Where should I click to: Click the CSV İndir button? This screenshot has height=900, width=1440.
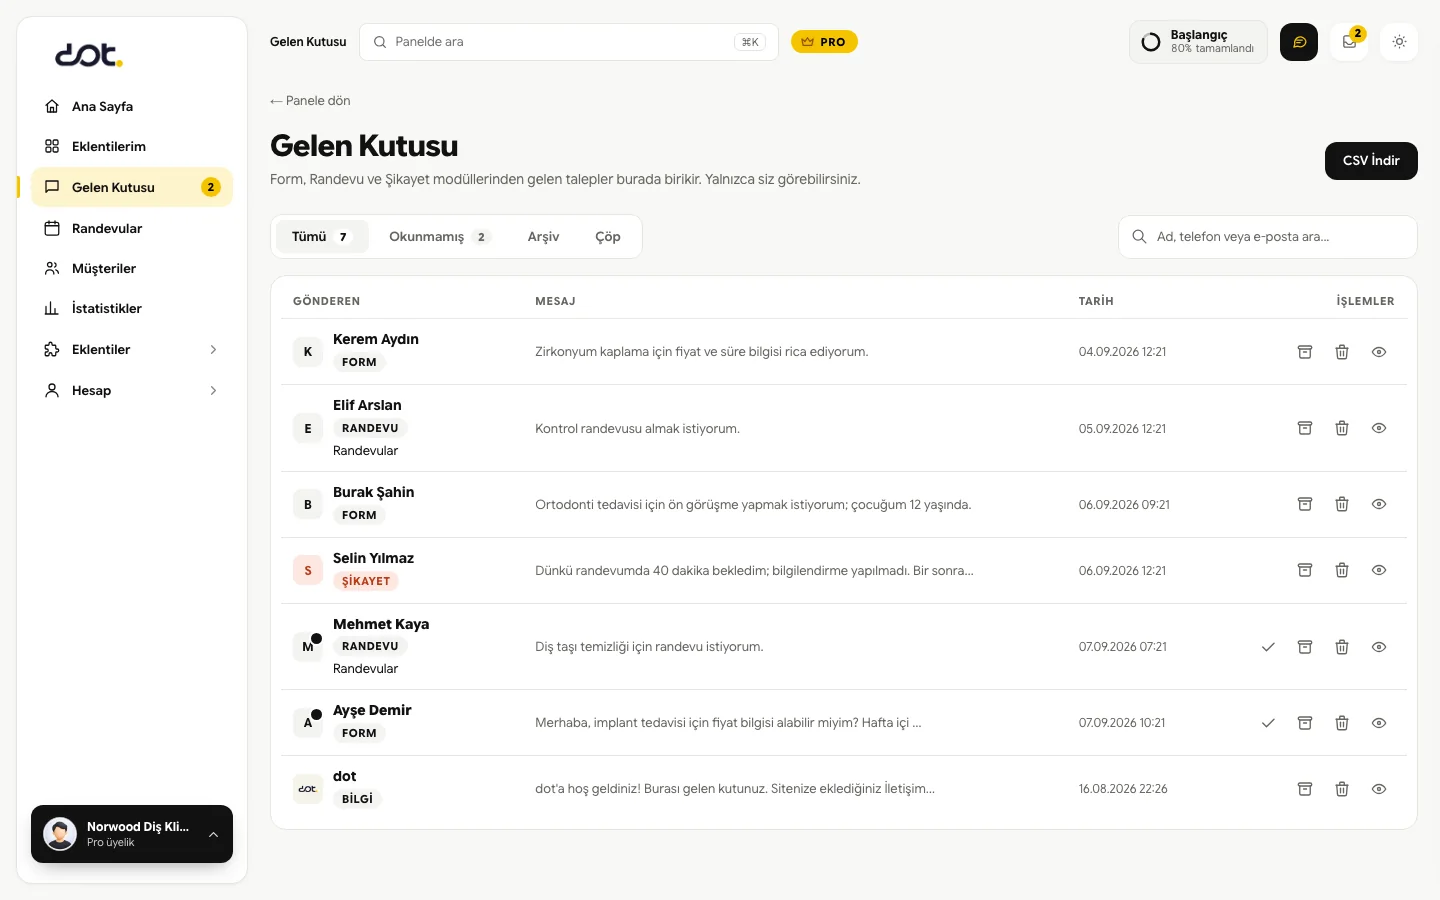pos(1371,161)
